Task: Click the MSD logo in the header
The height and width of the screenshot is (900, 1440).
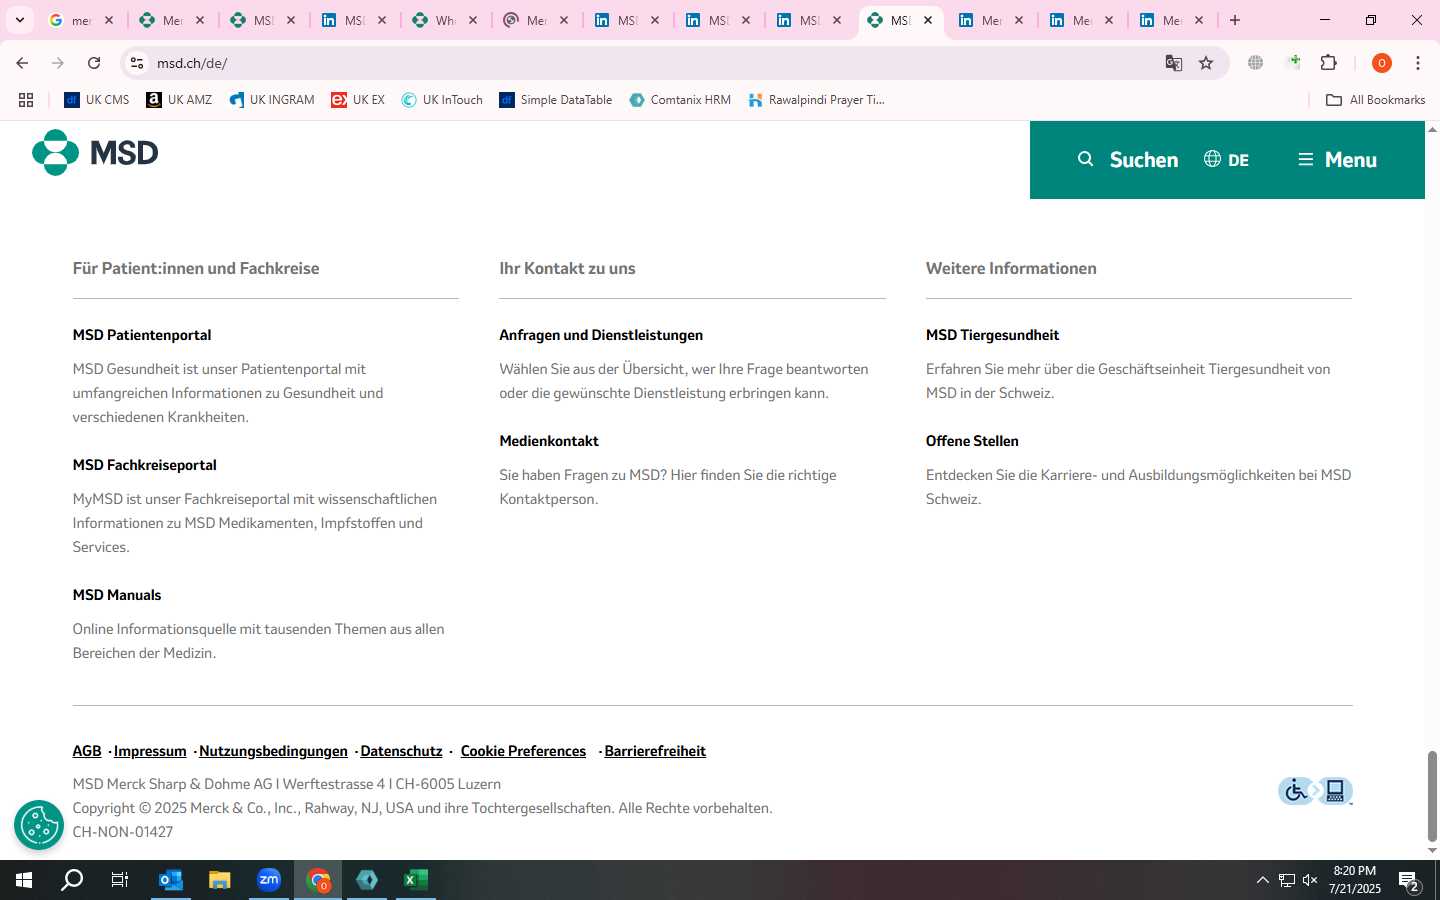Action: [95, 153]
